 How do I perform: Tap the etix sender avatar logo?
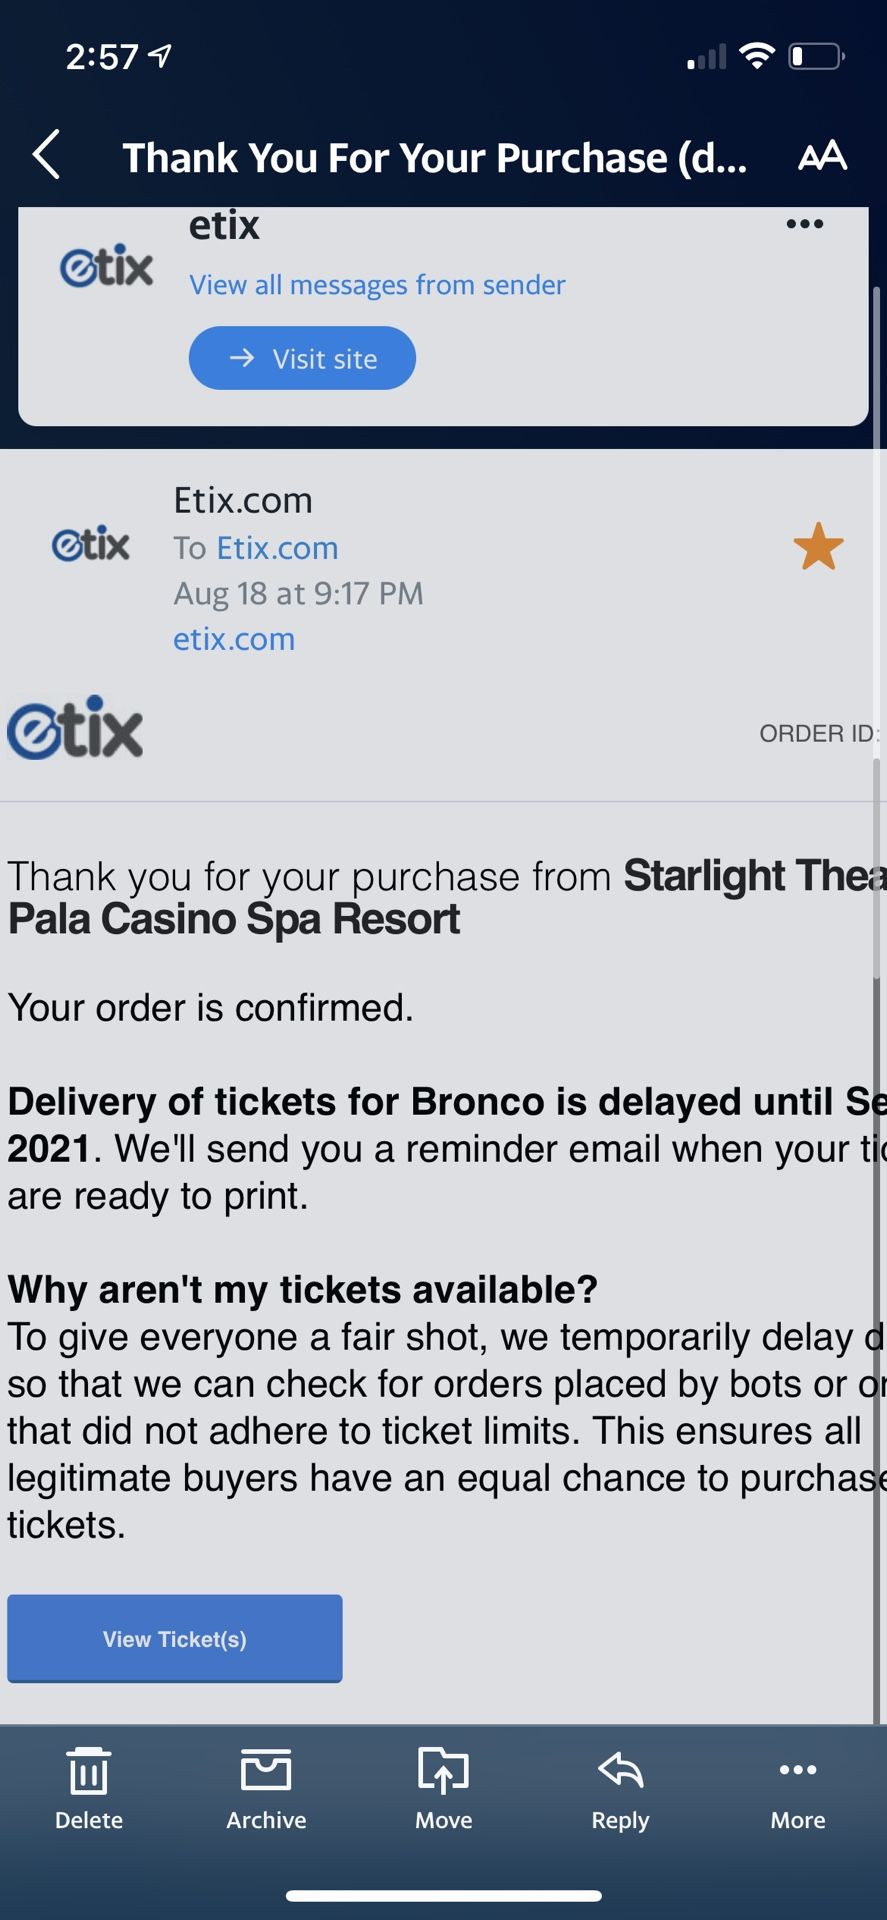[91, 545]
